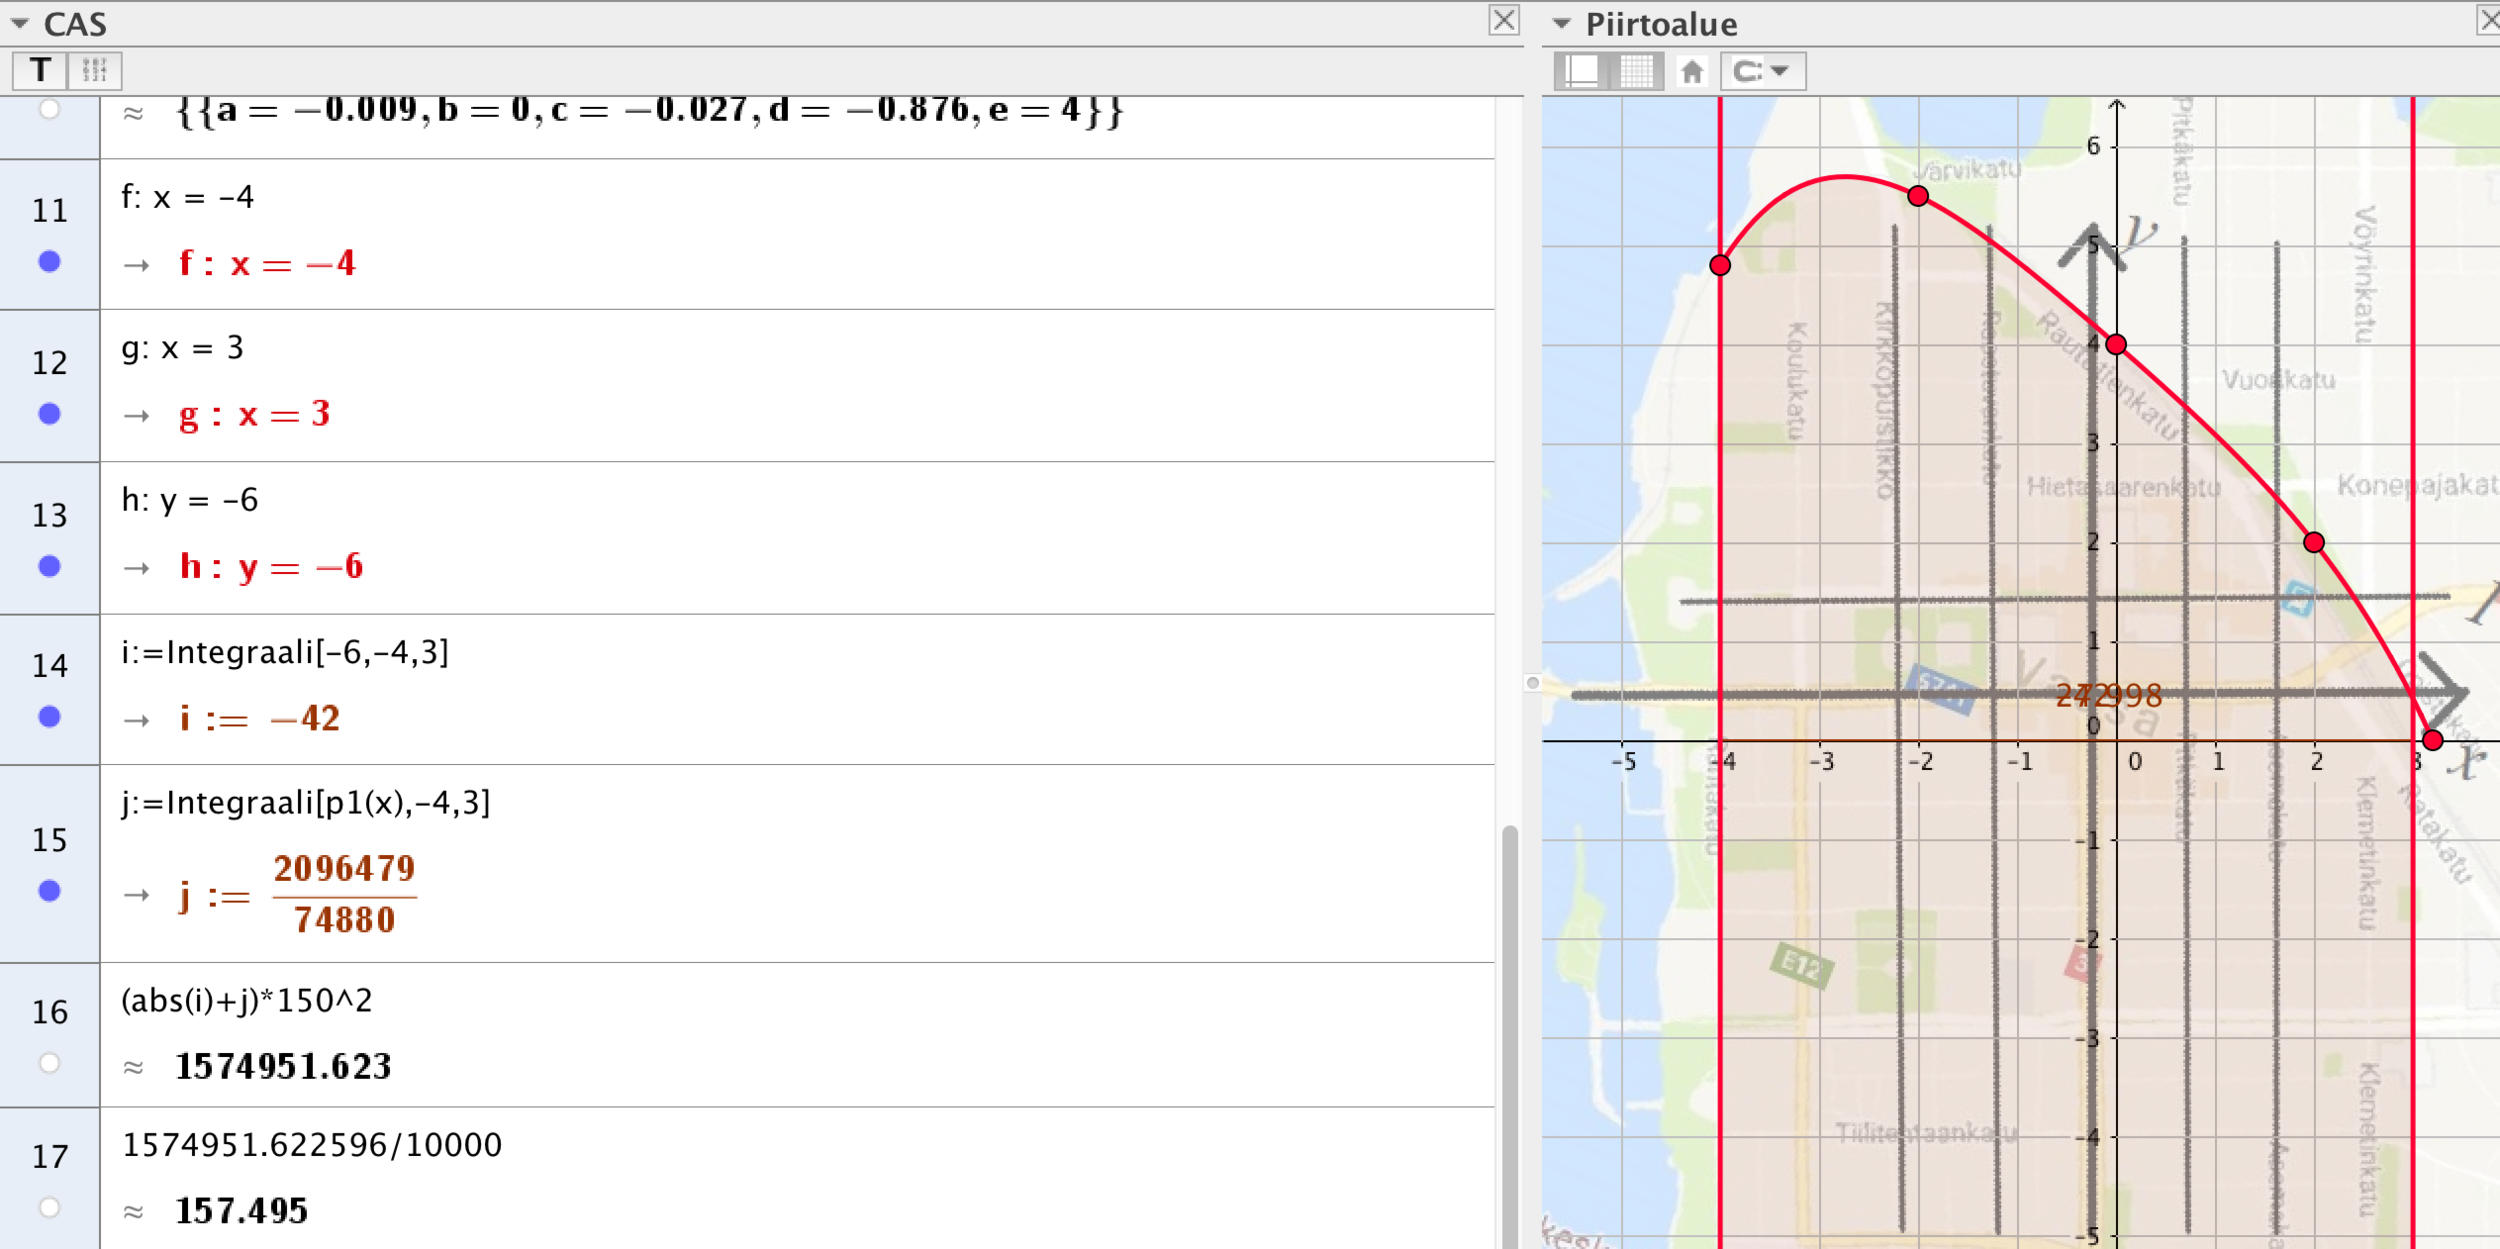The image size is (2500, 1249).
Task: Select CAS row number 17 header
Action: coord(49,1157)
